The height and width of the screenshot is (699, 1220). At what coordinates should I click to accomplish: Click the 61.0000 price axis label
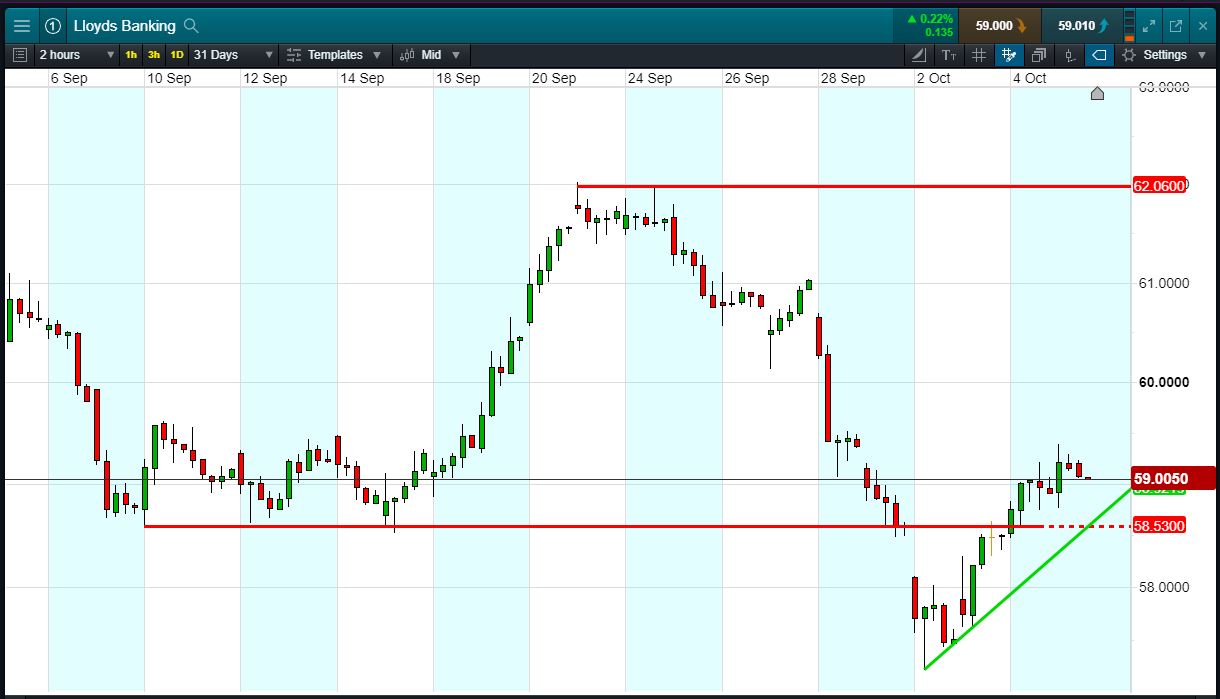[x=1164, y=284]
